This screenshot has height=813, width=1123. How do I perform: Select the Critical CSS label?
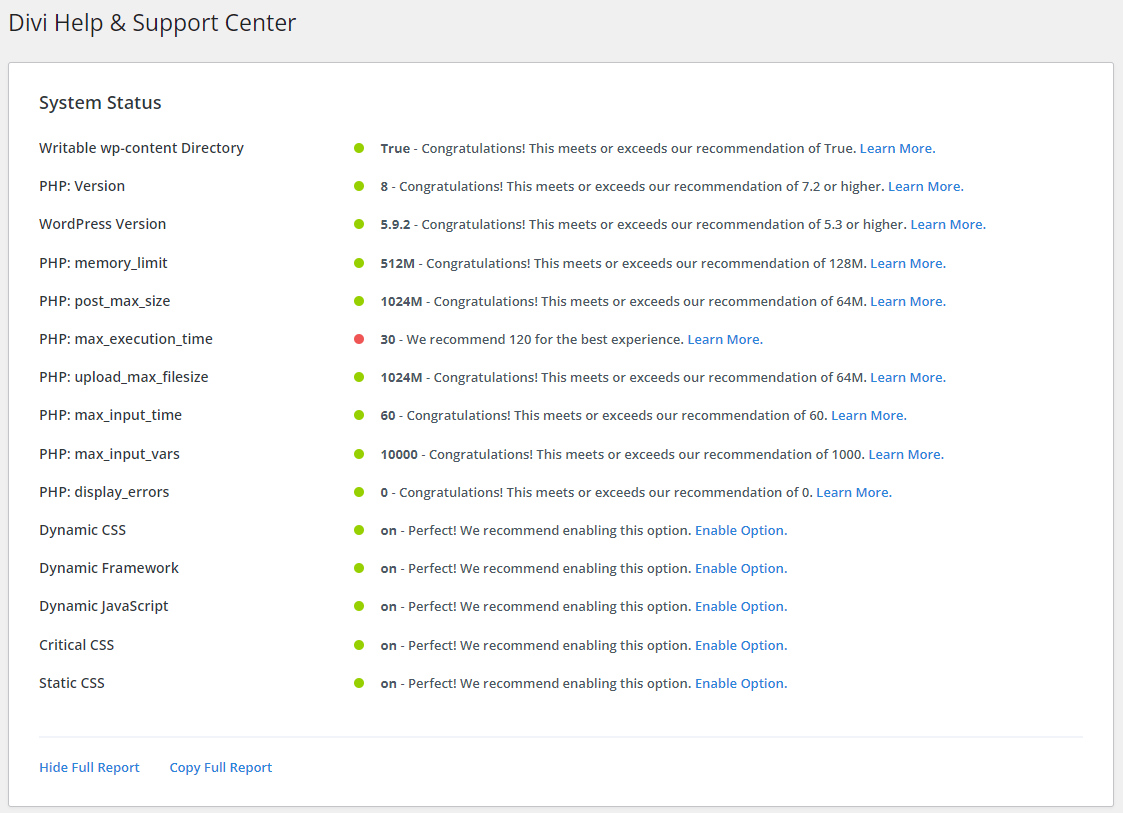(x=77, y=645)
